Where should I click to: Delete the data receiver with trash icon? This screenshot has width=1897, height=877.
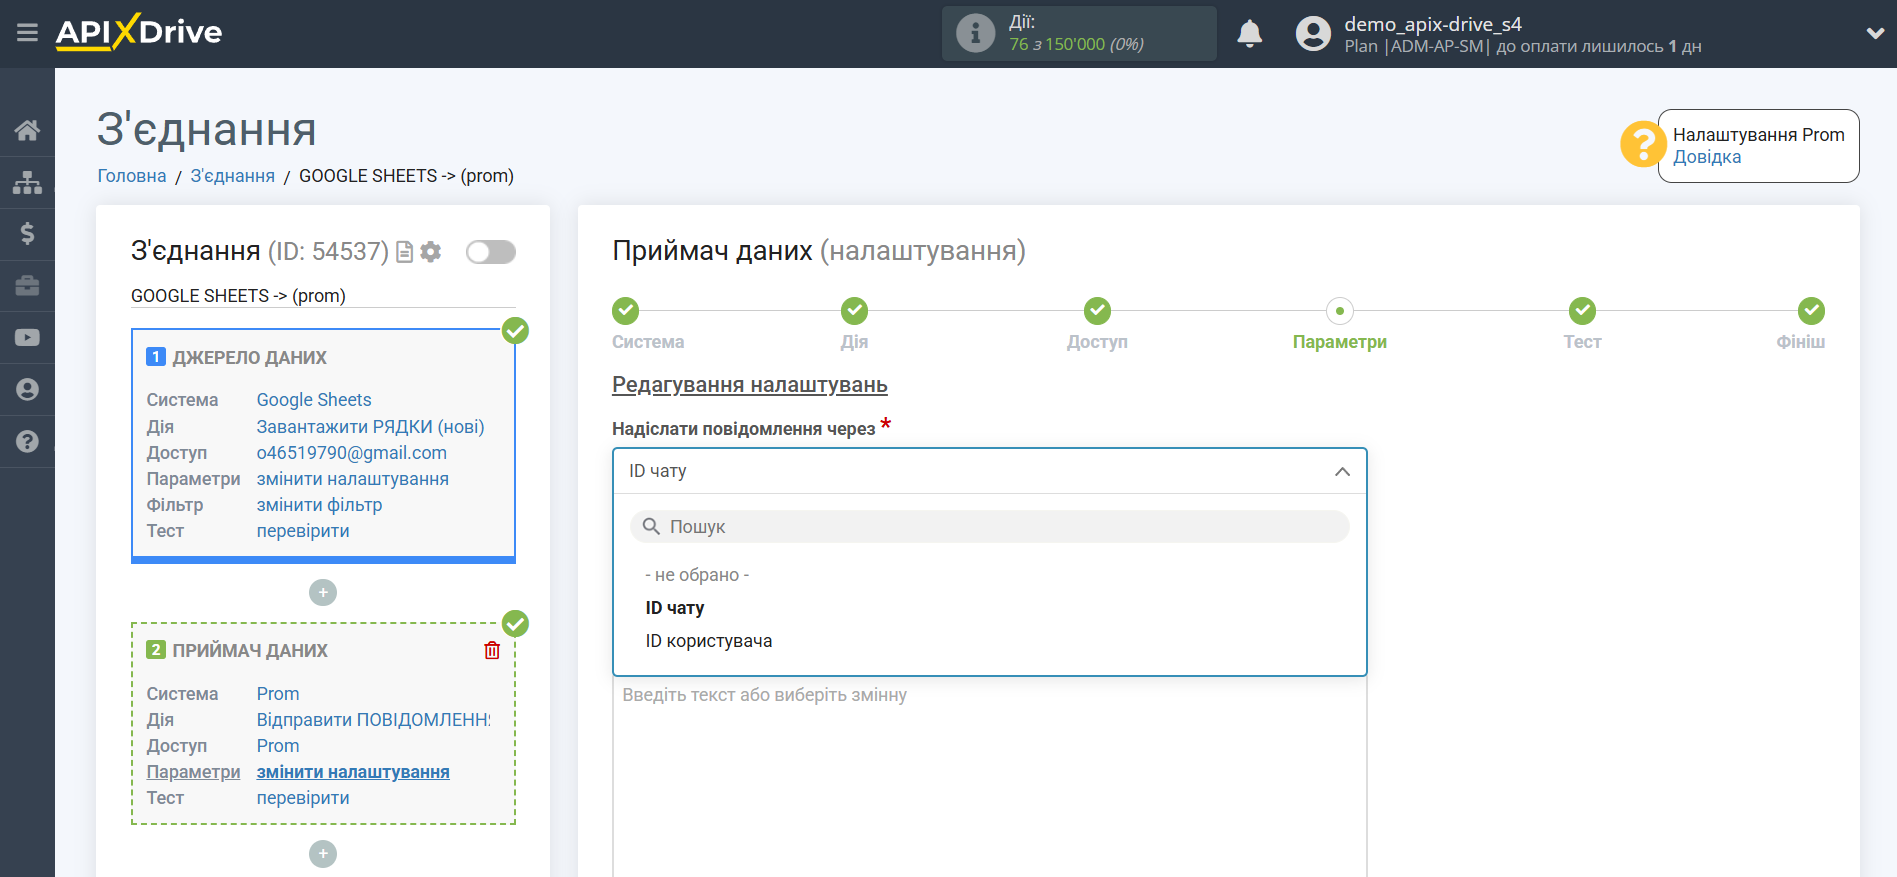492,651
